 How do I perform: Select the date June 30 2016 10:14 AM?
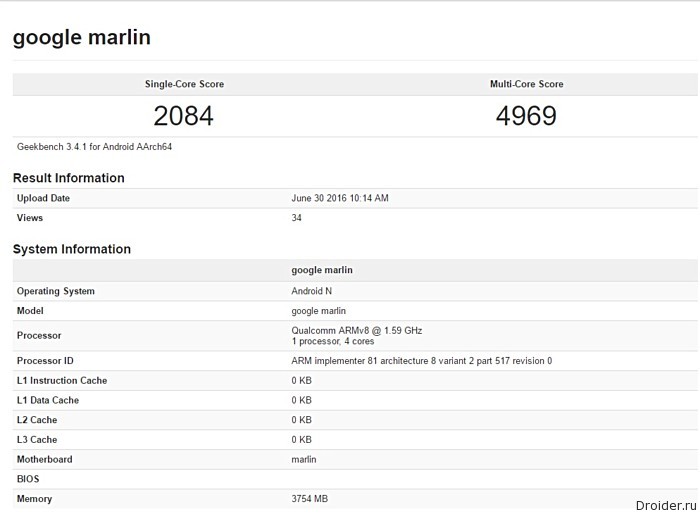[x=340, y=198]
